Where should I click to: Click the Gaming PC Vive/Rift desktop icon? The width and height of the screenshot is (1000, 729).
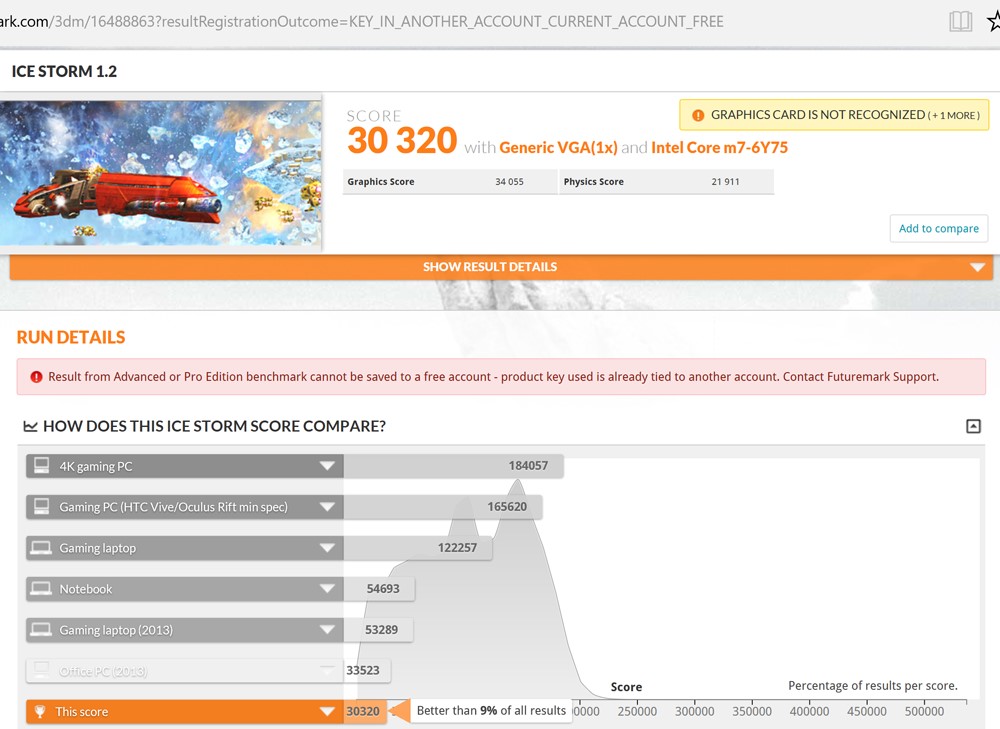(x=41, y=506)
